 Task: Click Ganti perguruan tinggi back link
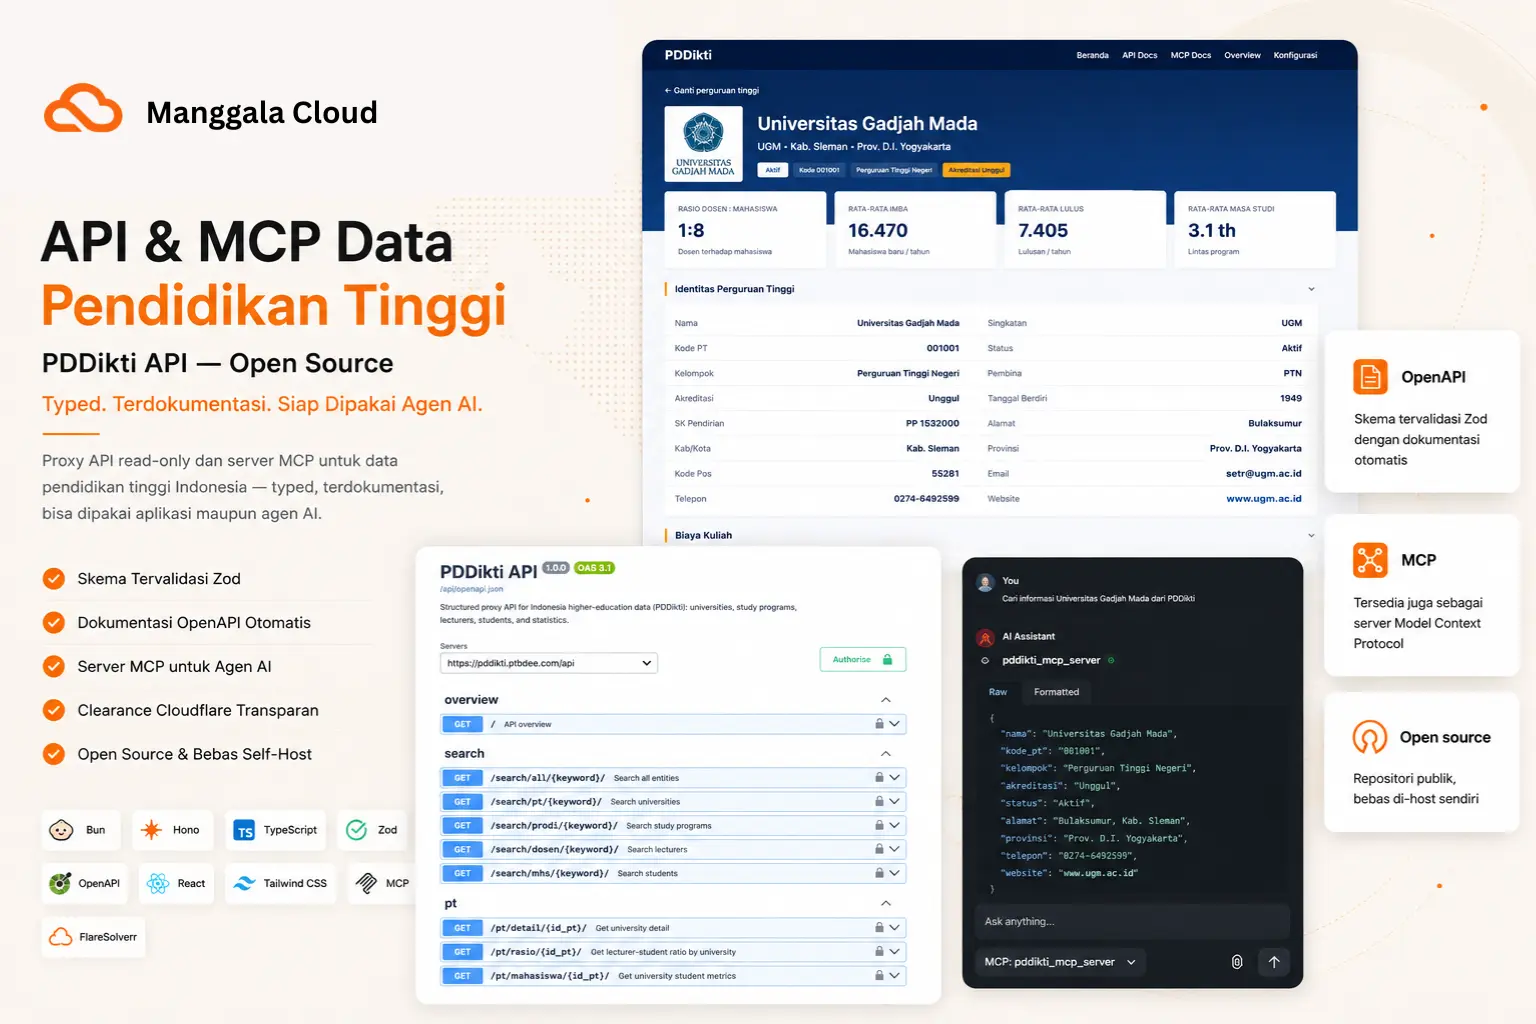[712, 90]
